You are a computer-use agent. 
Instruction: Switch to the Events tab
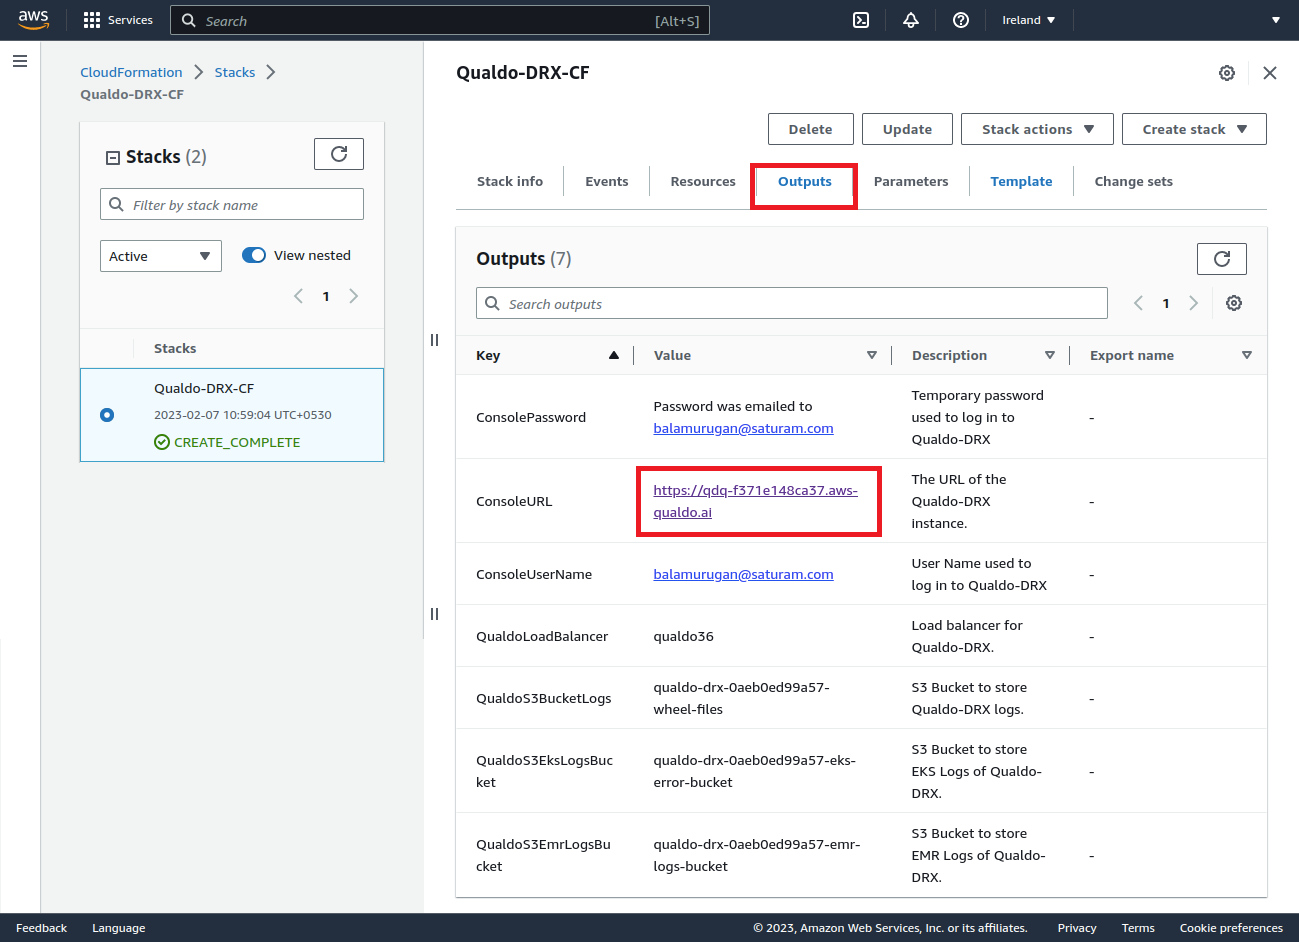[607, 181]
